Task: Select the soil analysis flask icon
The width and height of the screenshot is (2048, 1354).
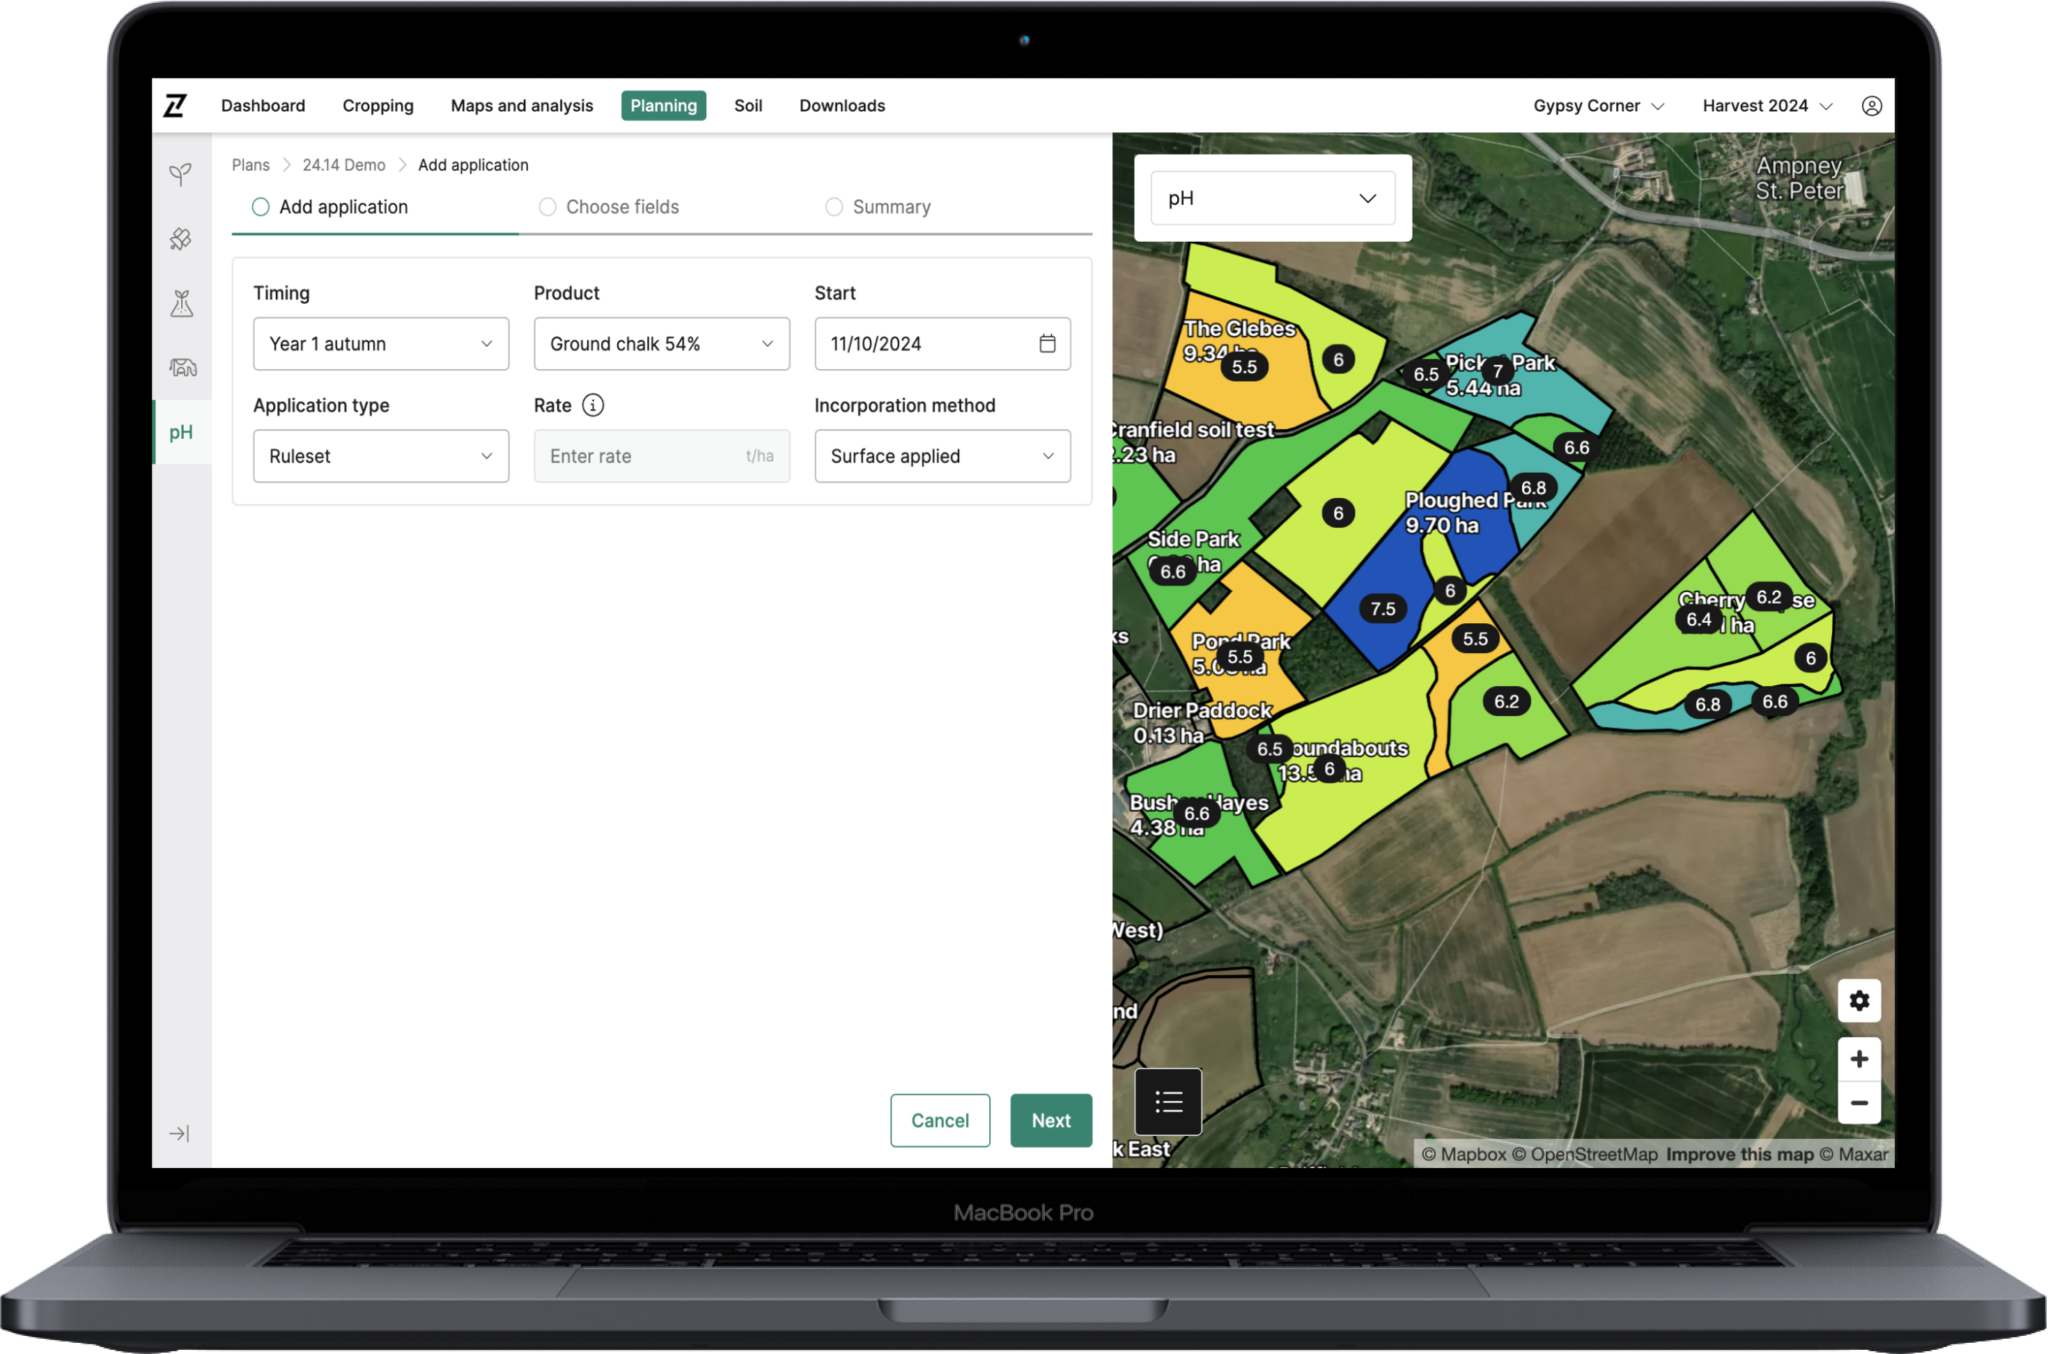Action: (x=181, y=303)
